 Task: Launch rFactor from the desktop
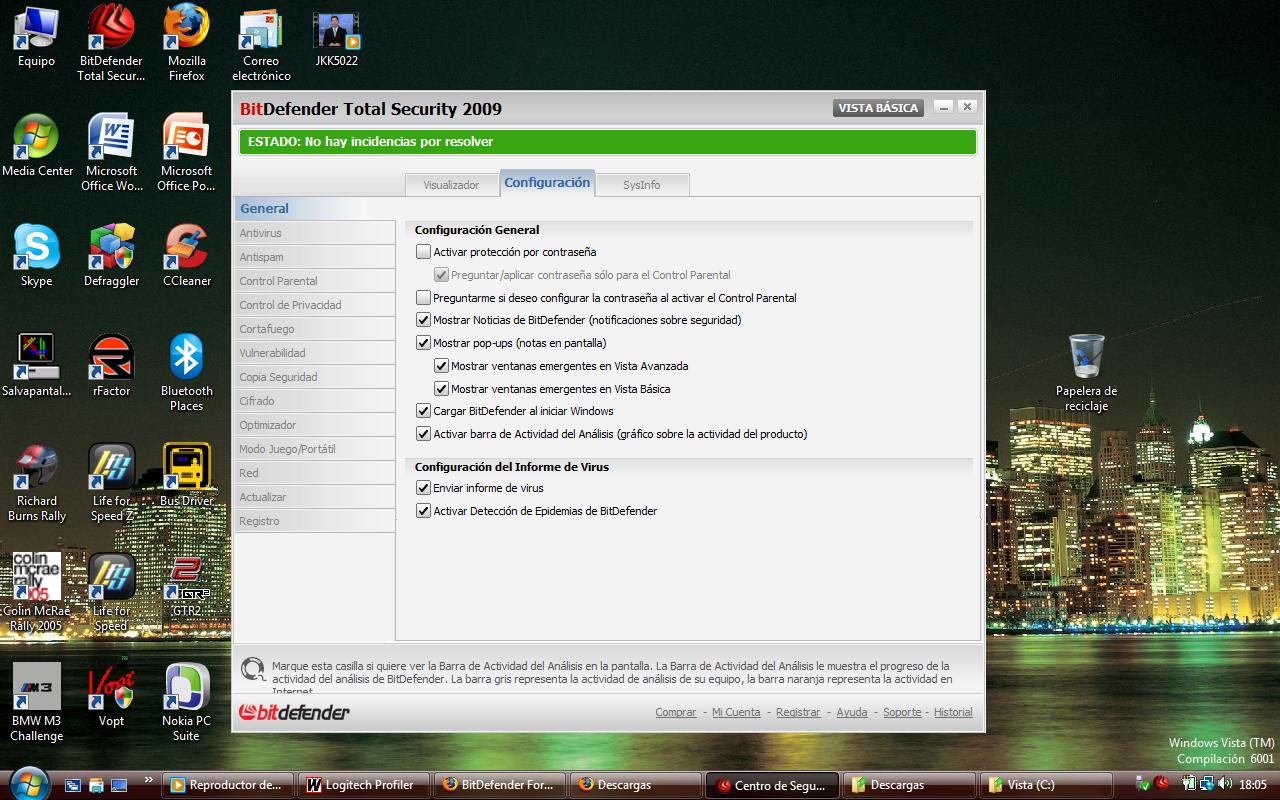(111, 366)
